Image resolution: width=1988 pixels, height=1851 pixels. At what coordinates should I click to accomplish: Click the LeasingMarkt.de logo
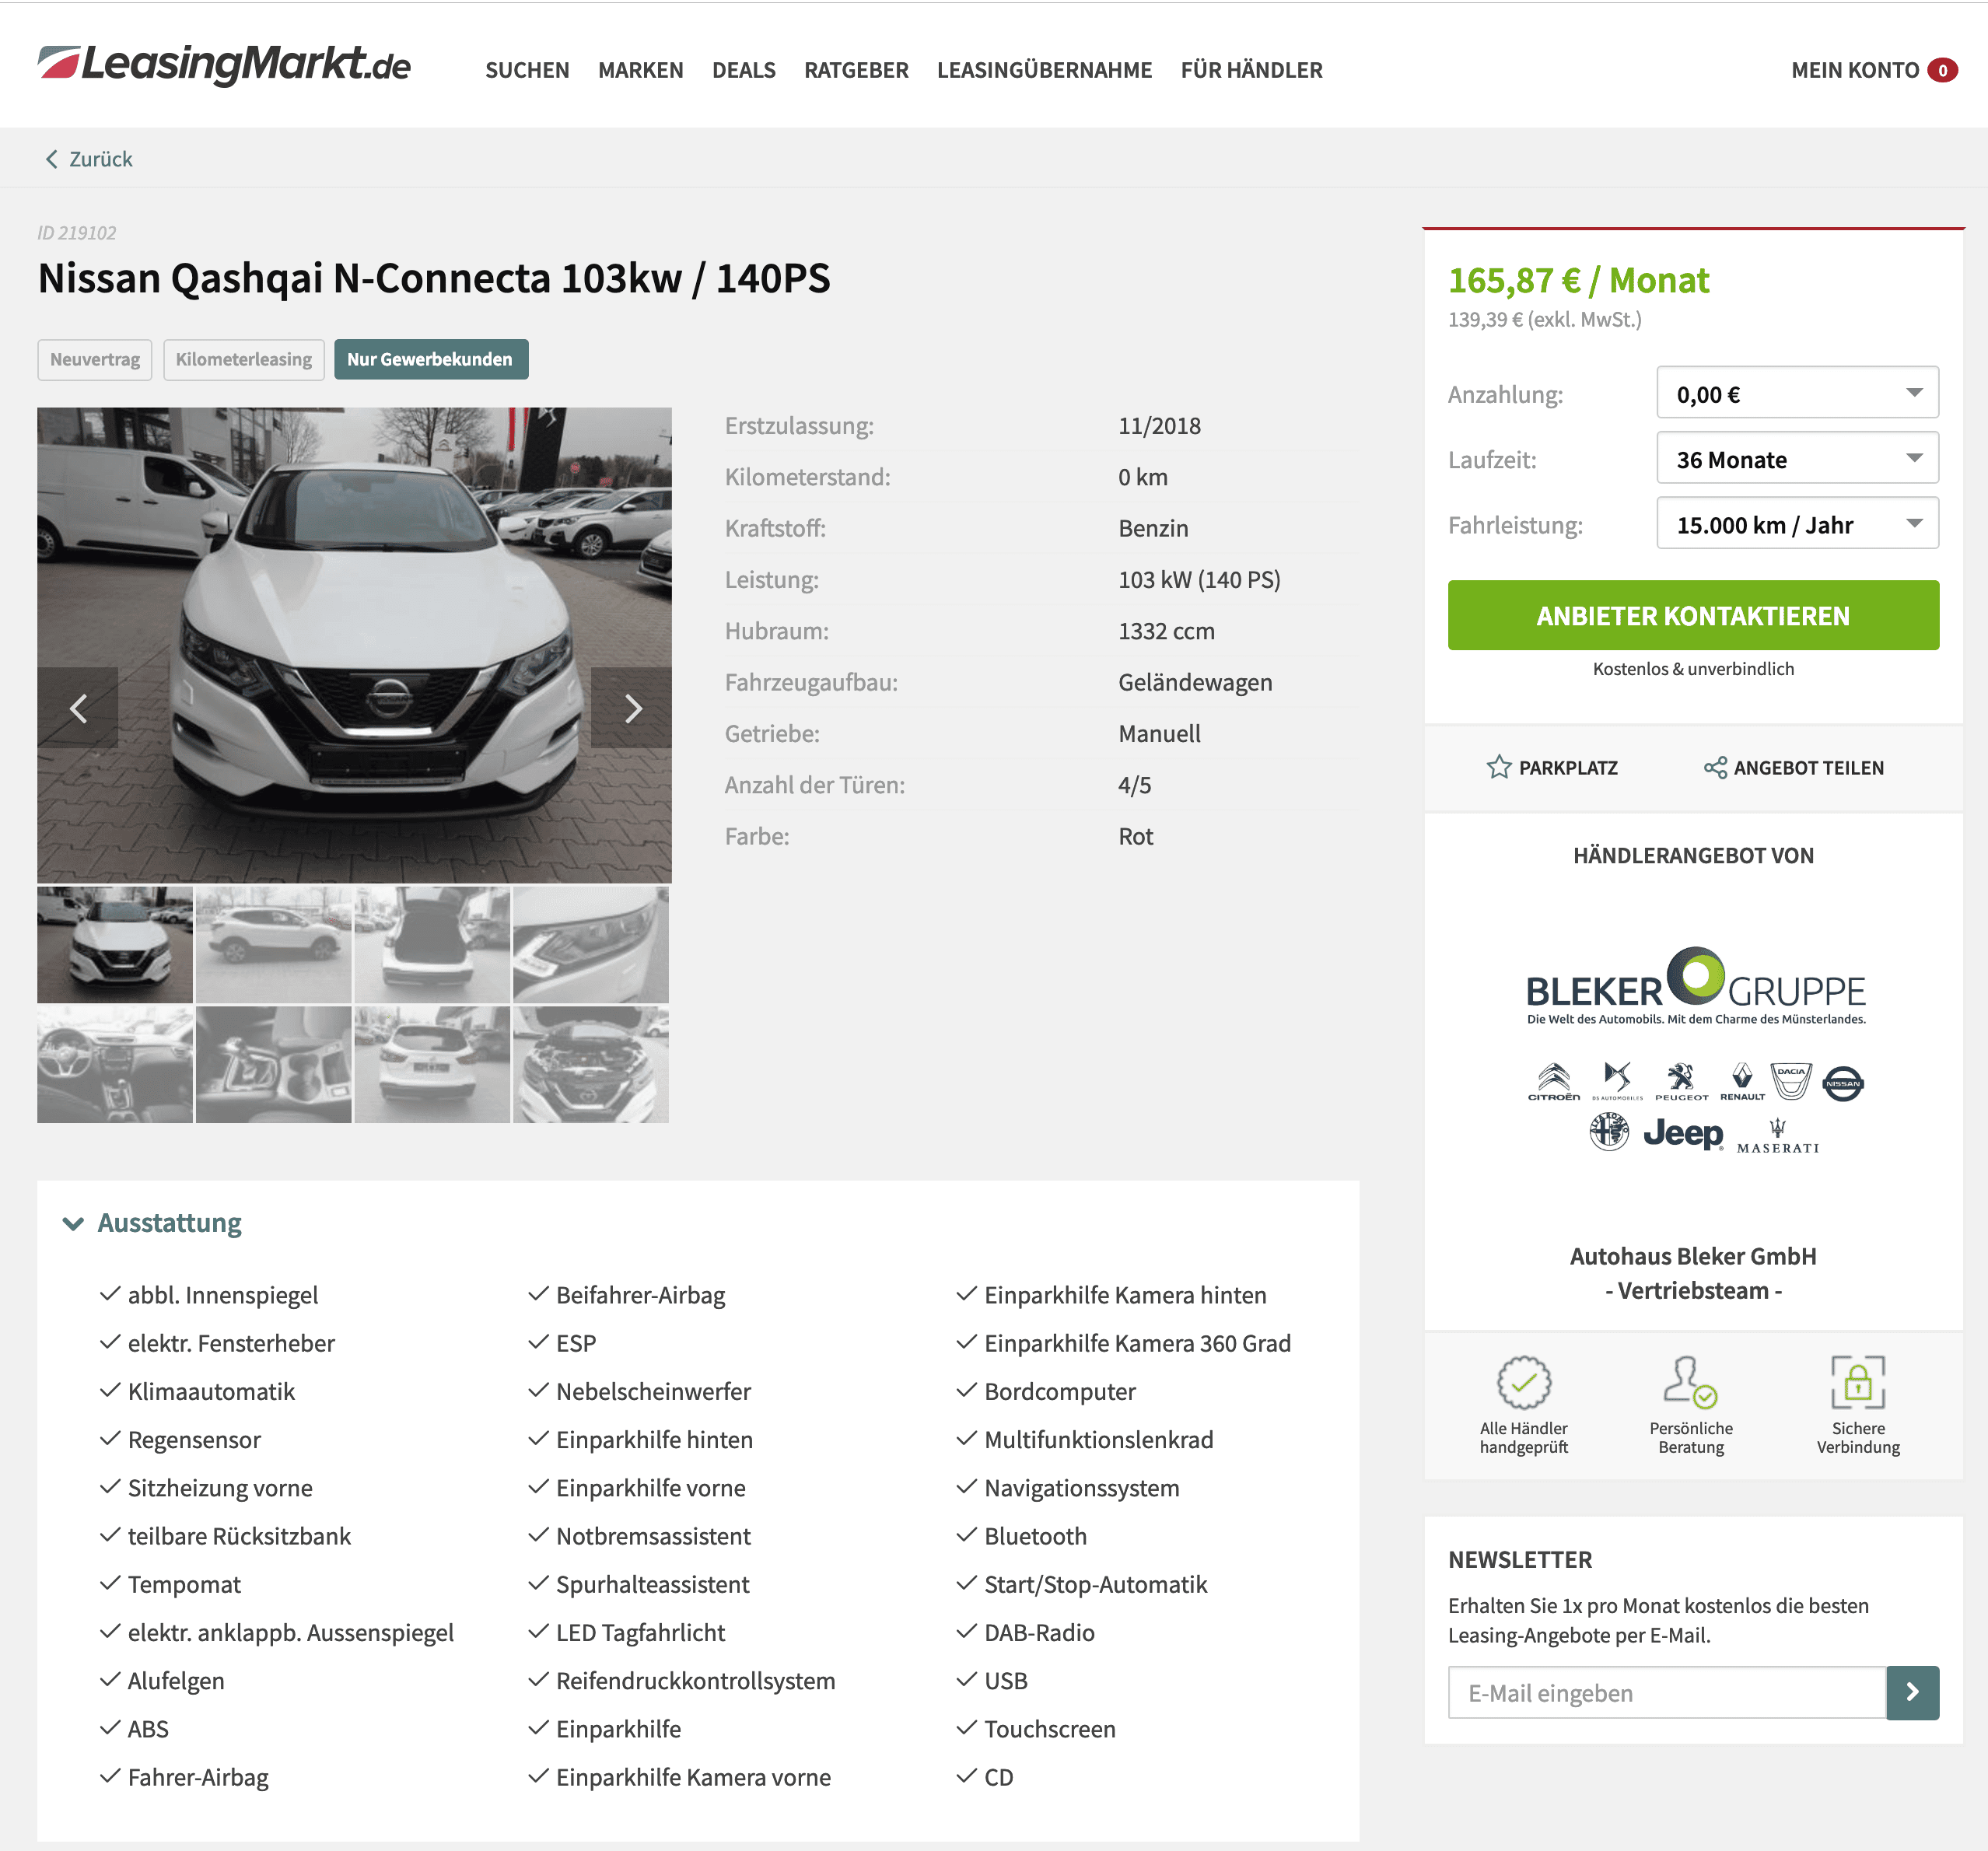click(x=224, y=65)
